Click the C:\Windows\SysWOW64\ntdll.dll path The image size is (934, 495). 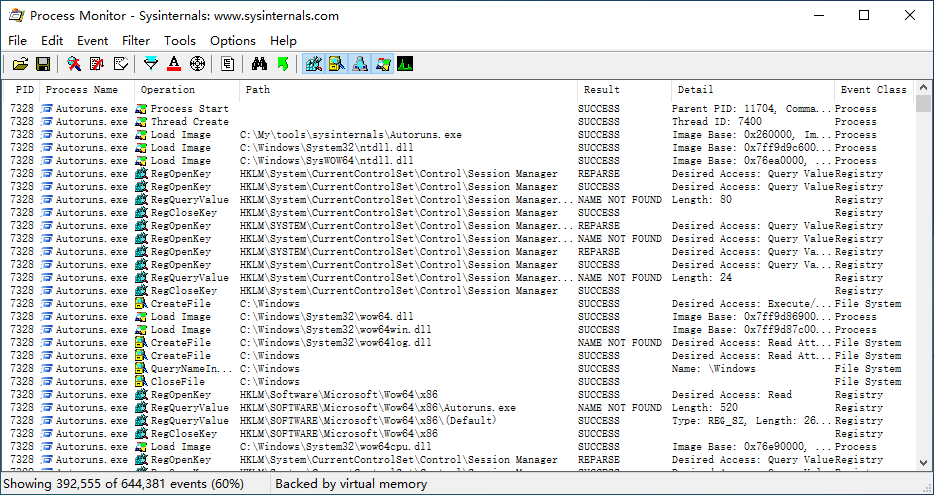326,161
